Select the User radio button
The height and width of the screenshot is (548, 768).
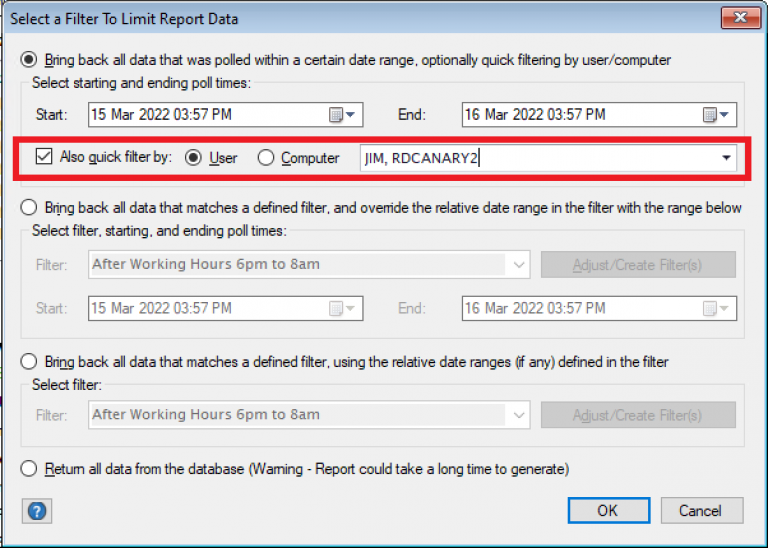point(193,158)
